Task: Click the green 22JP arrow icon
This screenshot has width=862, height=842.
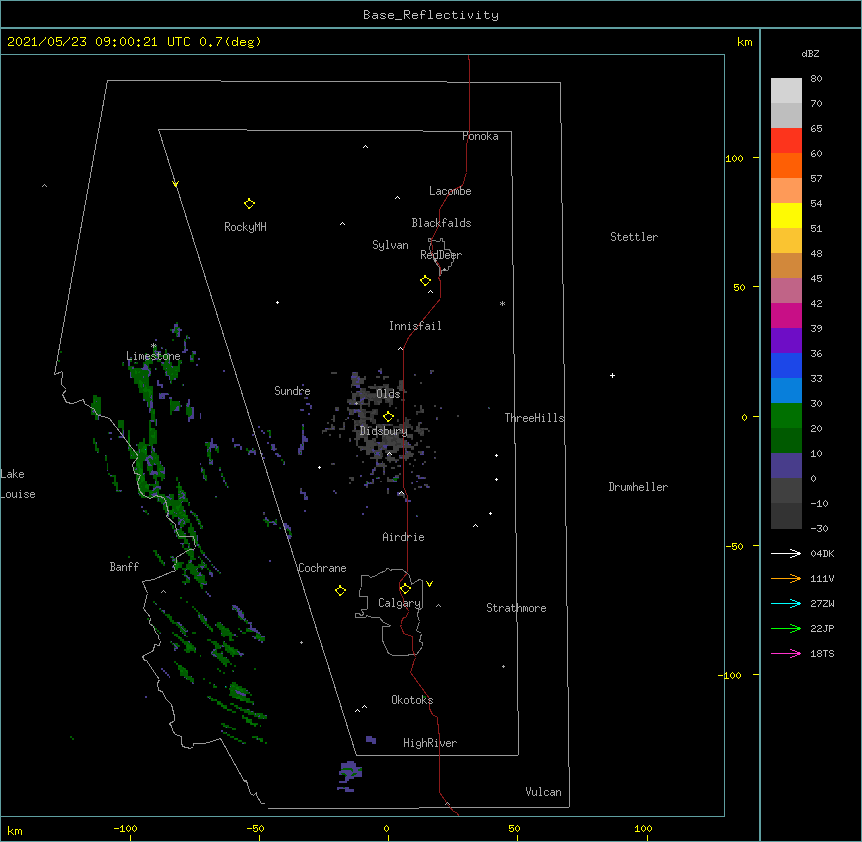Action: 786,628
